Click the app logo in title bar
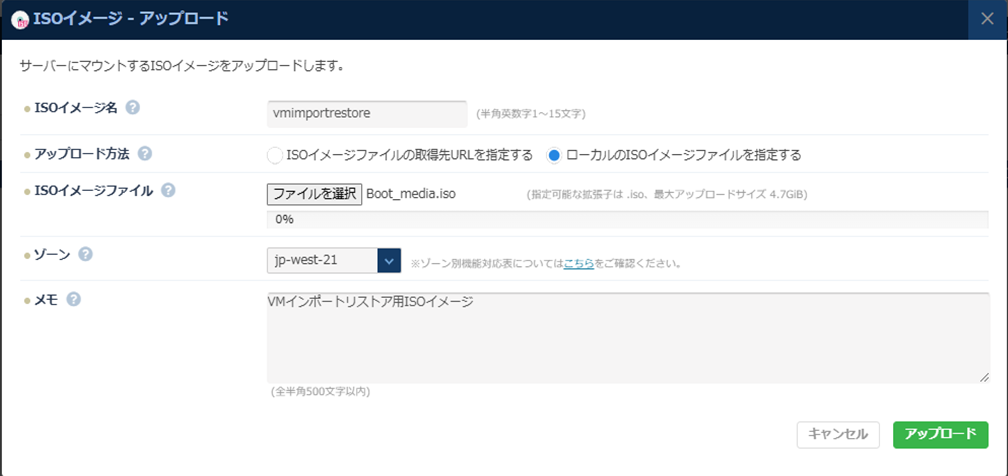Viewport: 1008px width, 476px height. tap(18, 17)
